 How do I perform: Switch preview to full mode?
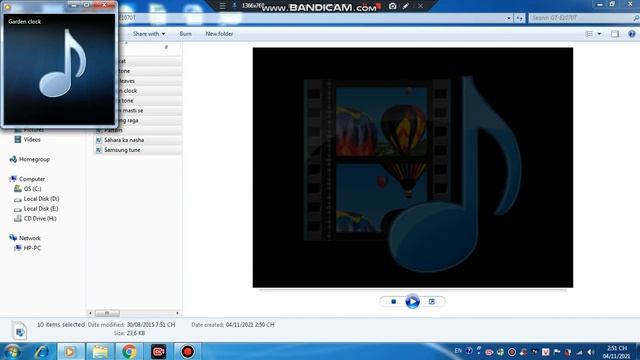[x=431, y=302]
